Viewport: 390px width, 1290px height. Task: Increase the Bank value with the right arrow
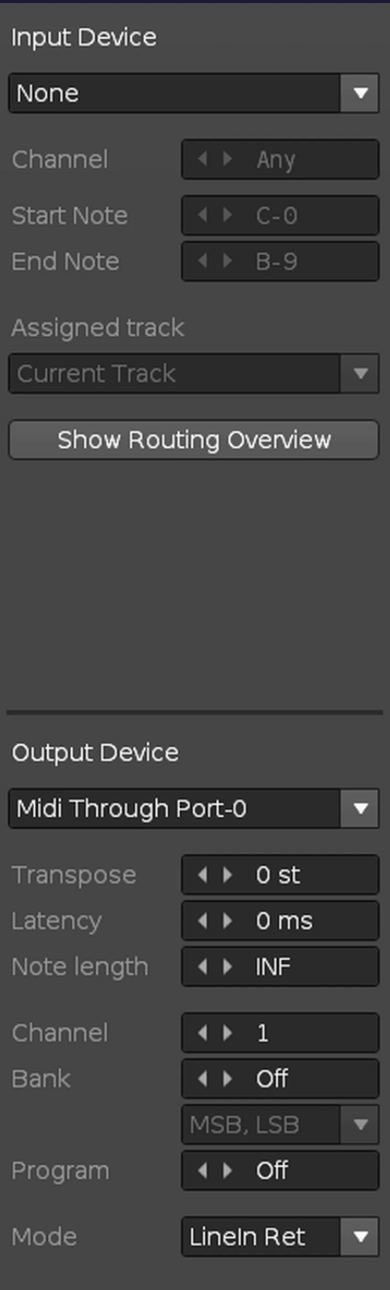(227, 1079)
